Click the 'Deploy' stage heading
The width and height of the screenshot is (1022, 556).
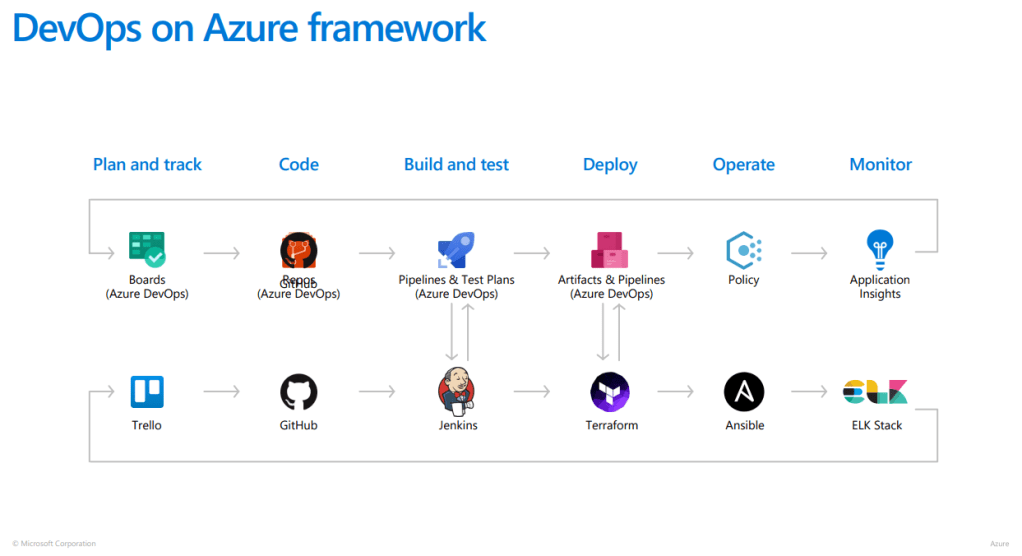(x=610, y=165)
